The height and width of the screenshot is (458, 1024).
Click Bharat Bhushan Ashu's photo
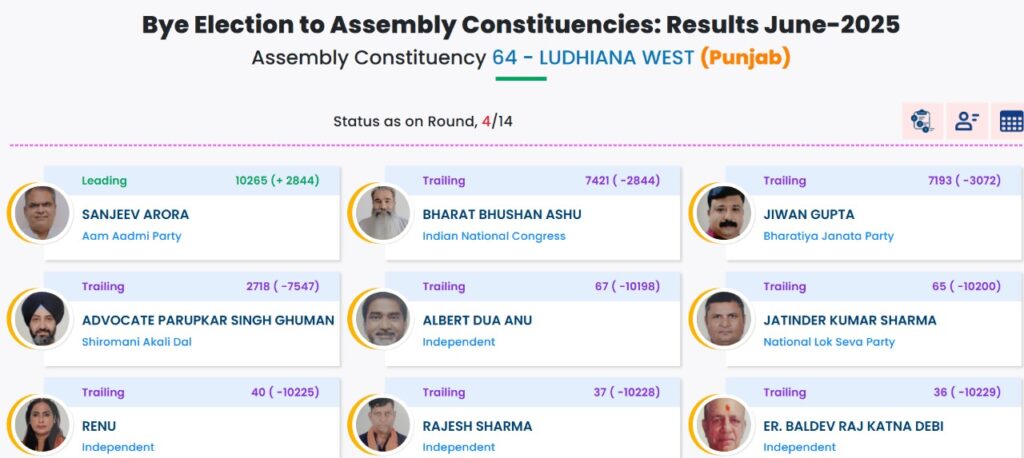[383, 213]
